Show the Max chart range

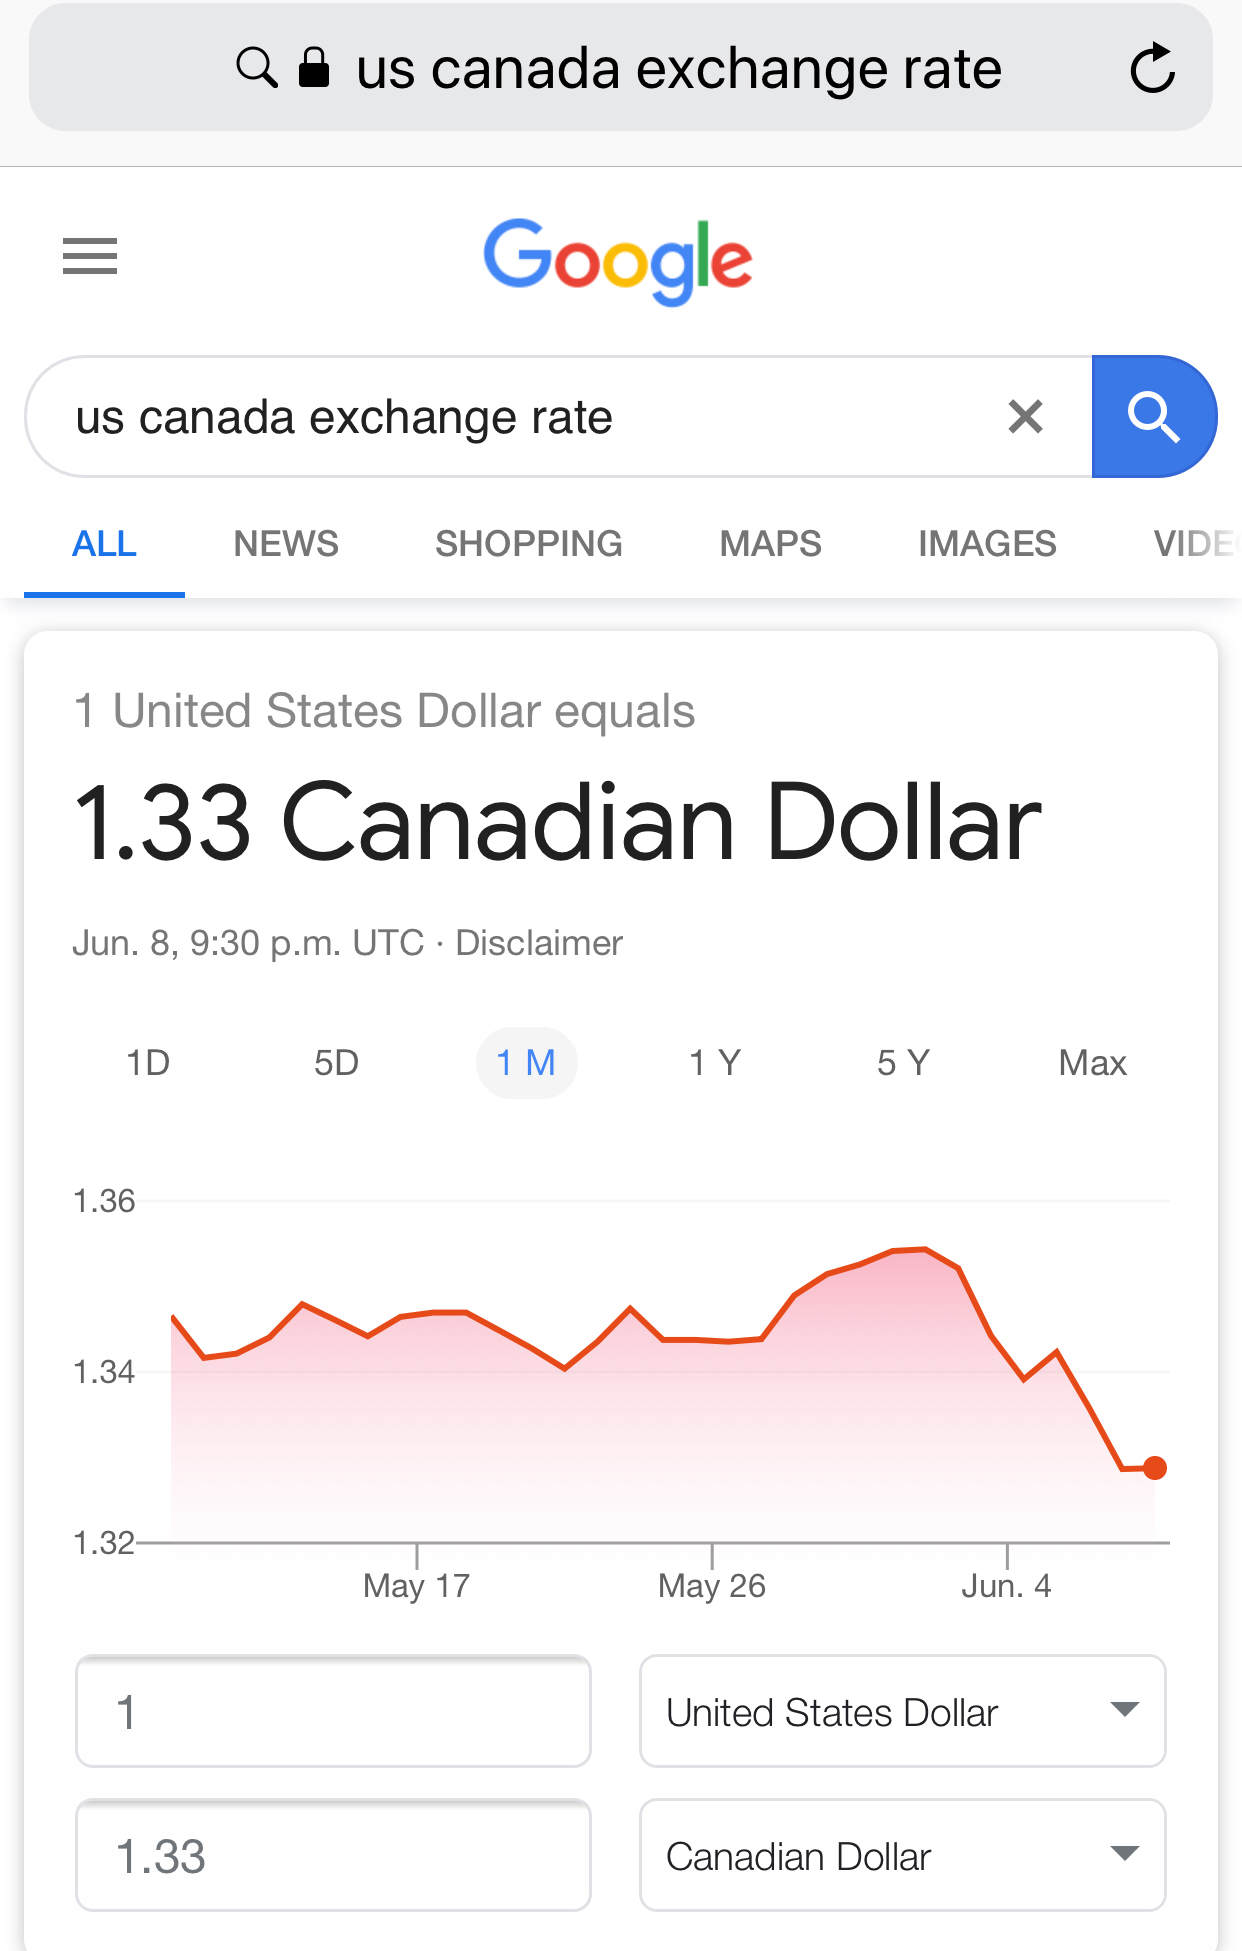pyautogui.click(x=1093, y=1062)
